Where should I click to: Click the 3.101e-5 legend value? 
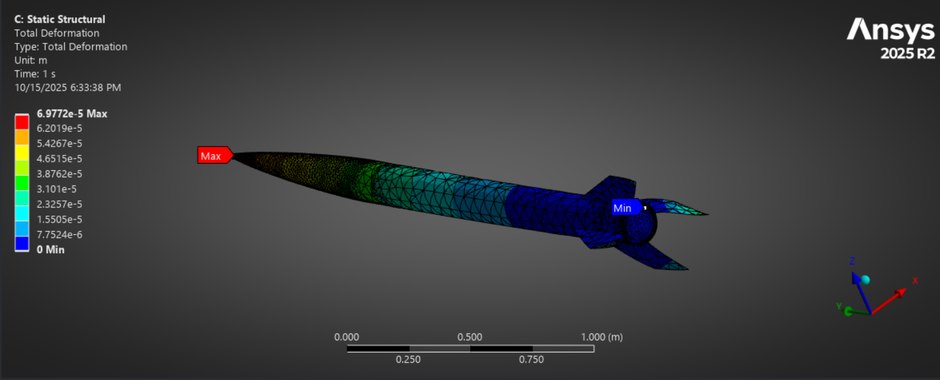coord(56,189)
